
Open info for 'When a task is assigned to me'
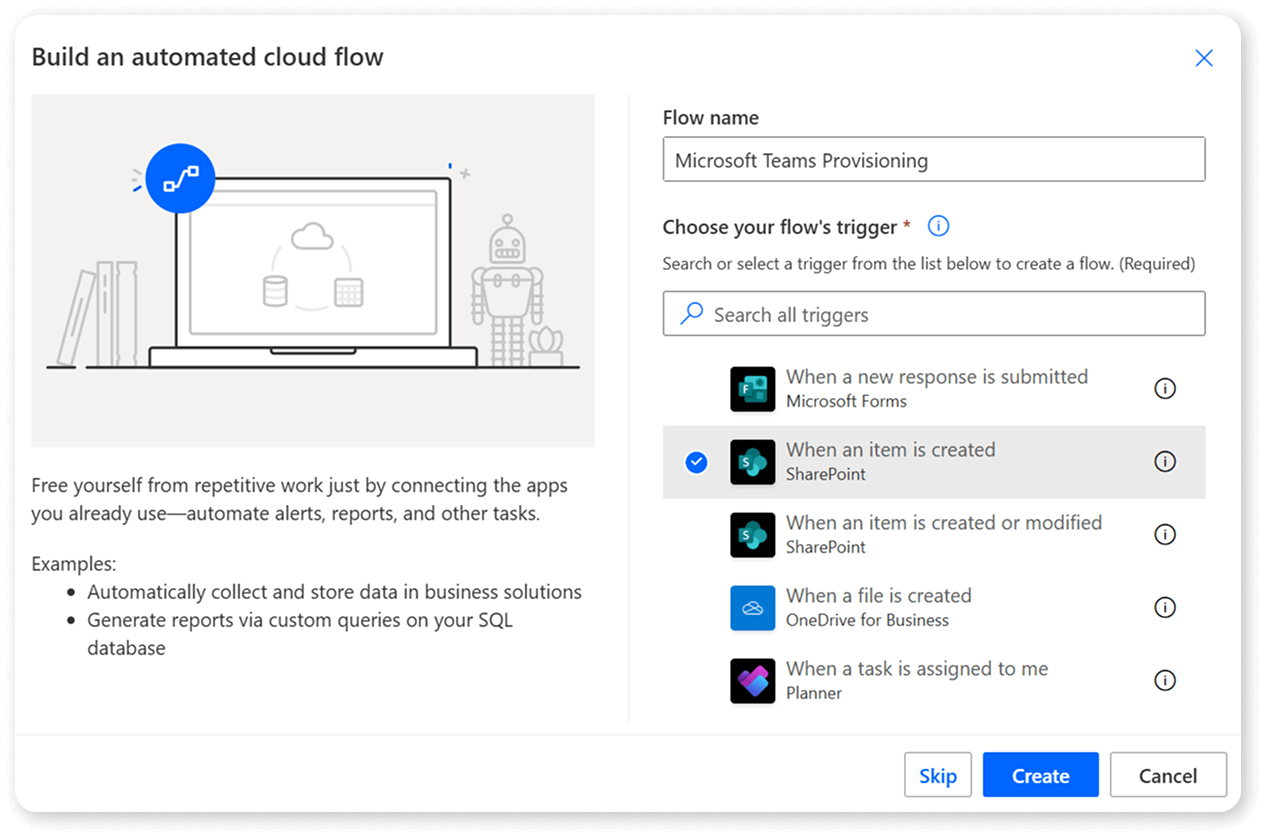click(x=1165, y=681)
